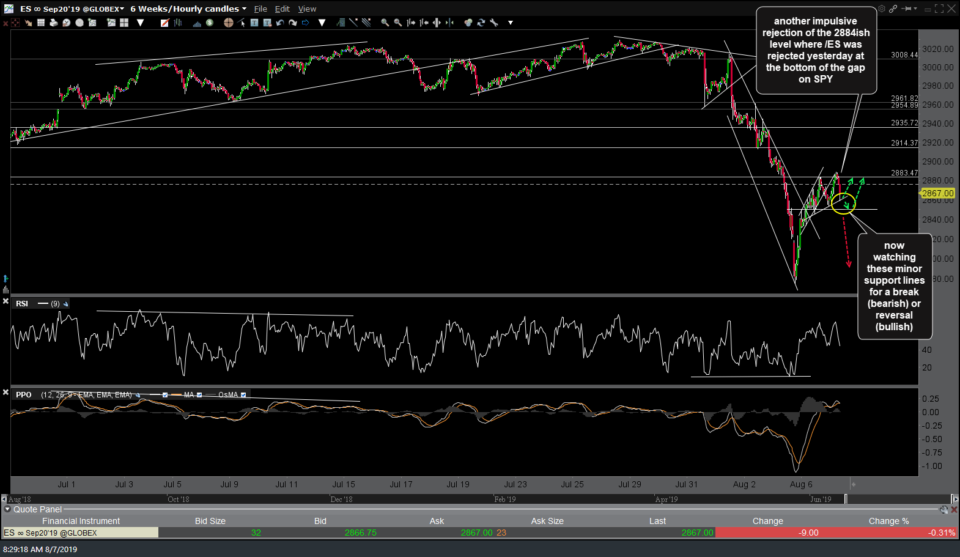Select the parallel lines channel tool
This screenshot has width=960, height=557.
click(366, 23)
